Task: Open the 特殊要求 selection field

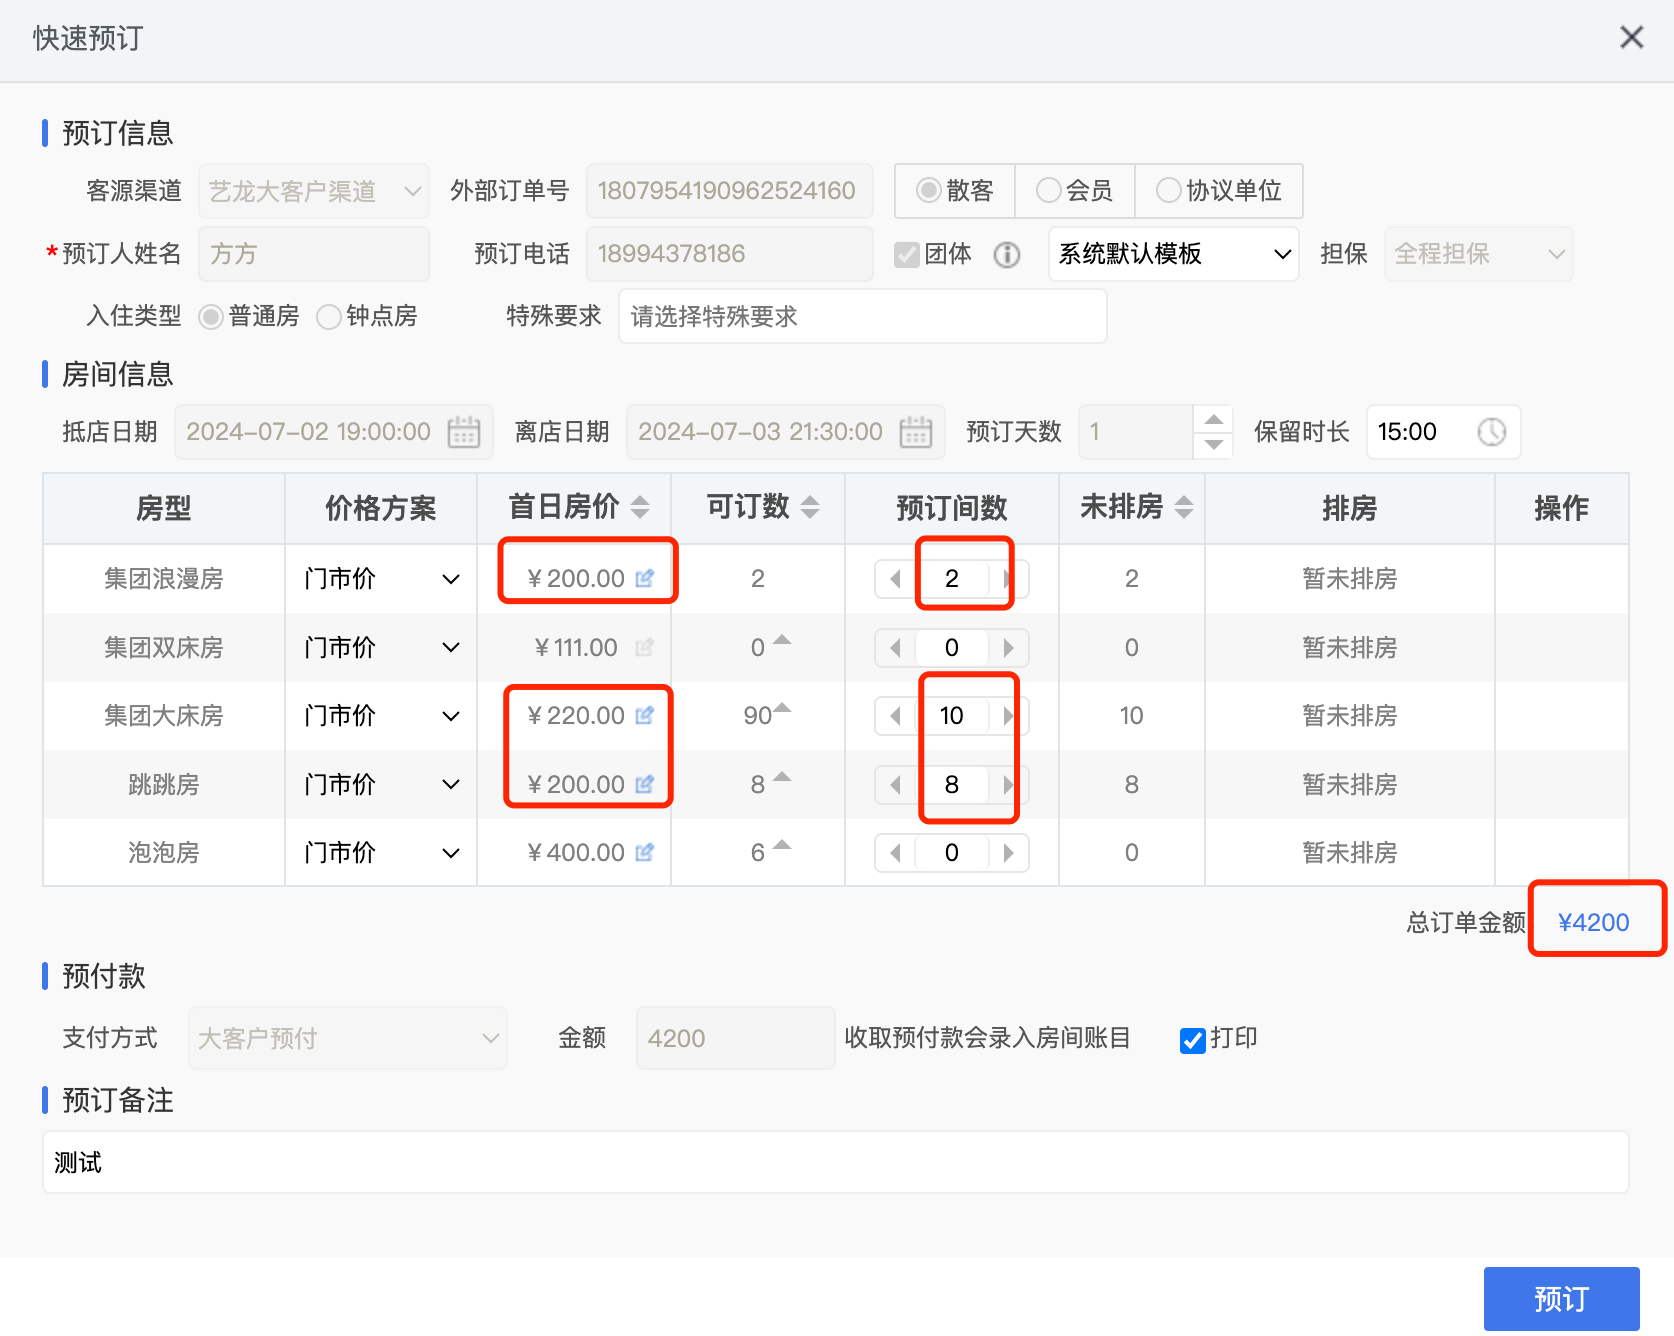Action: tap(863, 316)
